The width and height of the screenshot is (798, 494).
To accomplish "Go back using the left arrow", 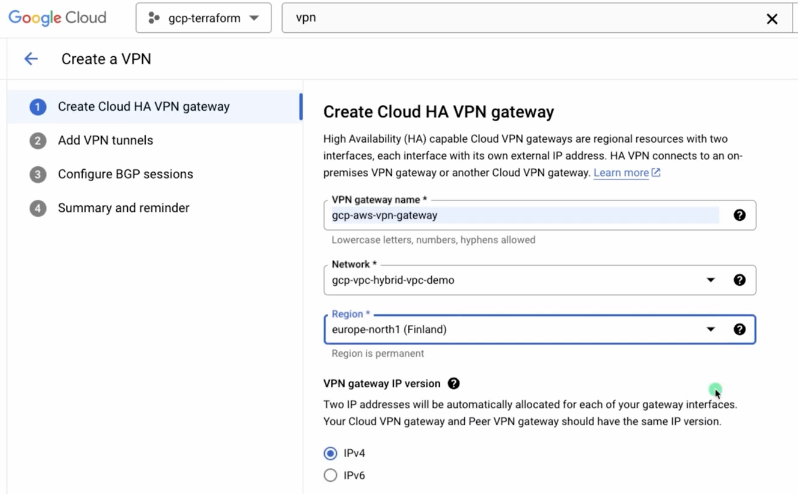I will coord(31,59).
